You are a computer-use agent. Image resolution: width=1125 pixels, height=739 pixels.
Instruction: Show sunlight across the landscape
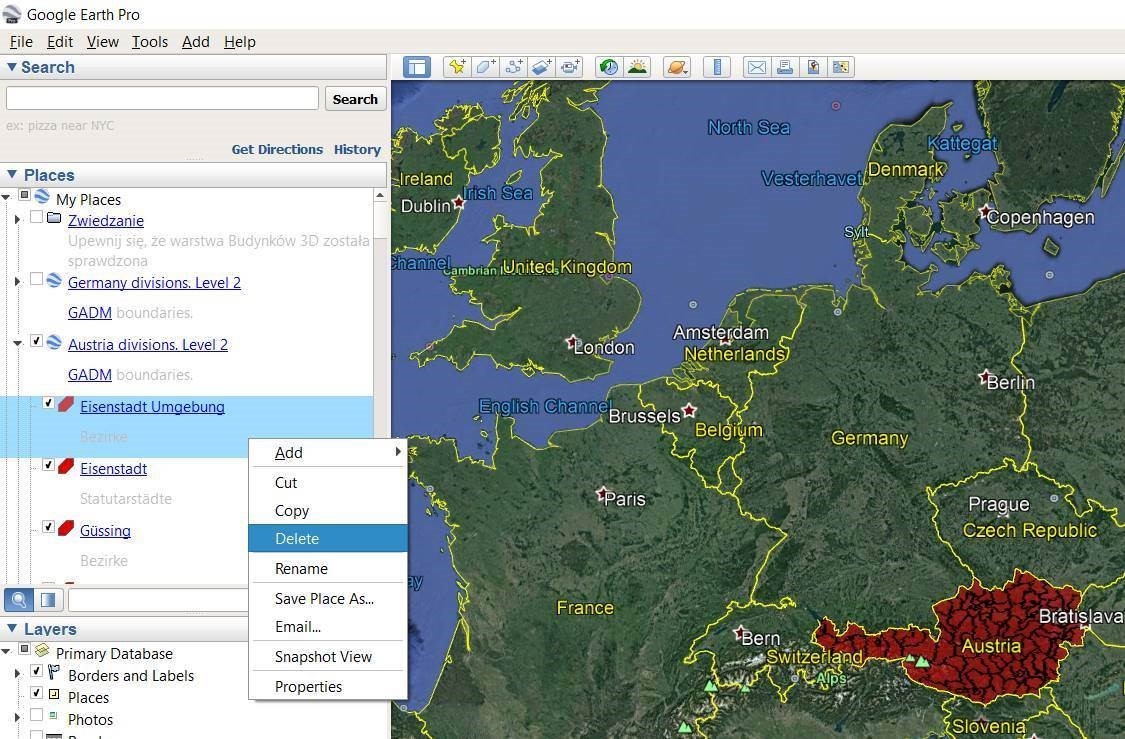tap(637, 67)
